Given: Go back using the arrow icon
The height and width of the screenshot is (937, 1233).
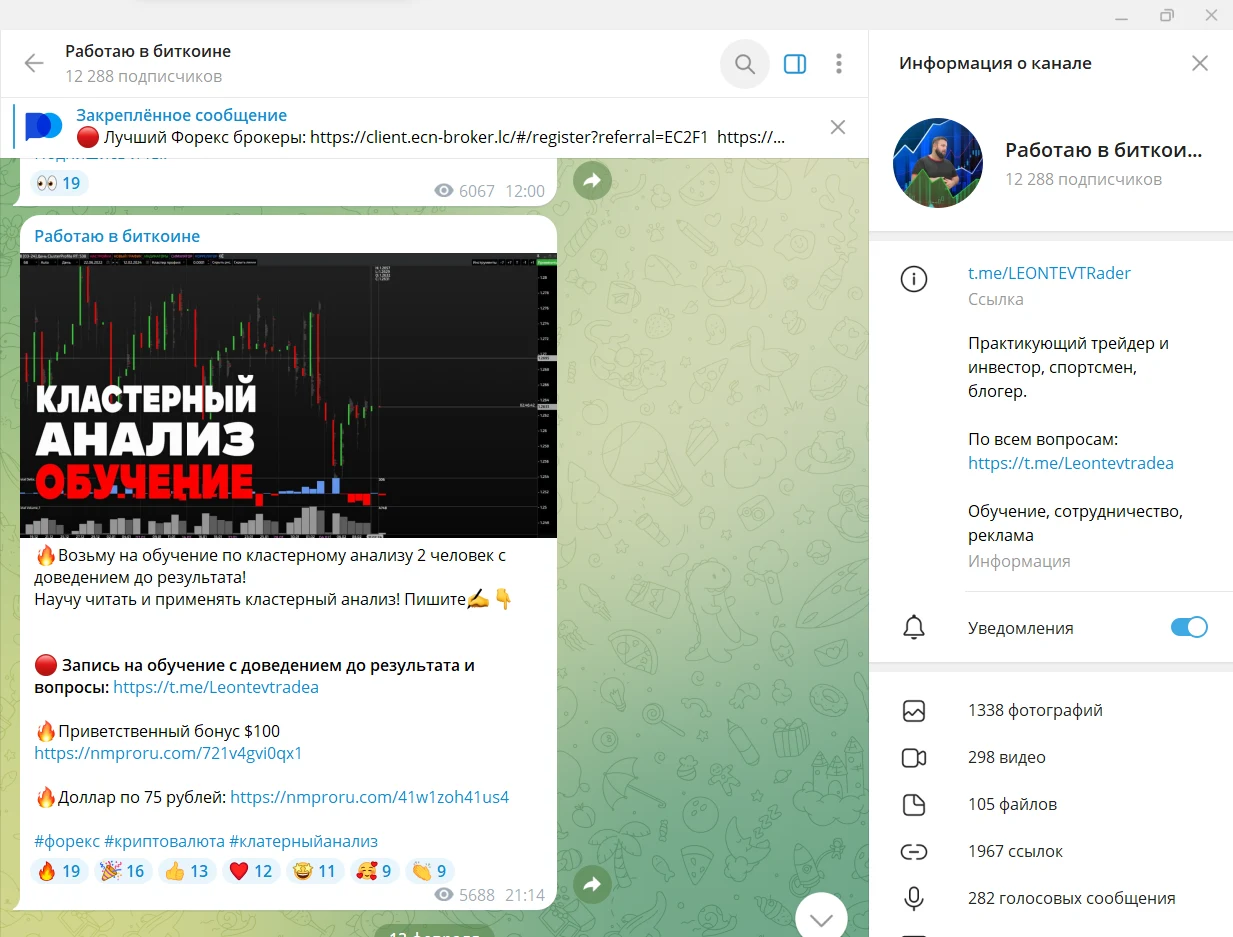Looking at the screenshot, I should pos(34,64).
